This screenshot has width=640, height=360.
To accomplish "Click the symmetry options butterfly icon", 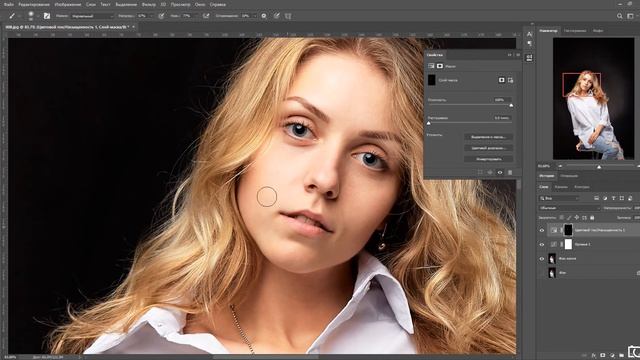I will tap(288, 16).
